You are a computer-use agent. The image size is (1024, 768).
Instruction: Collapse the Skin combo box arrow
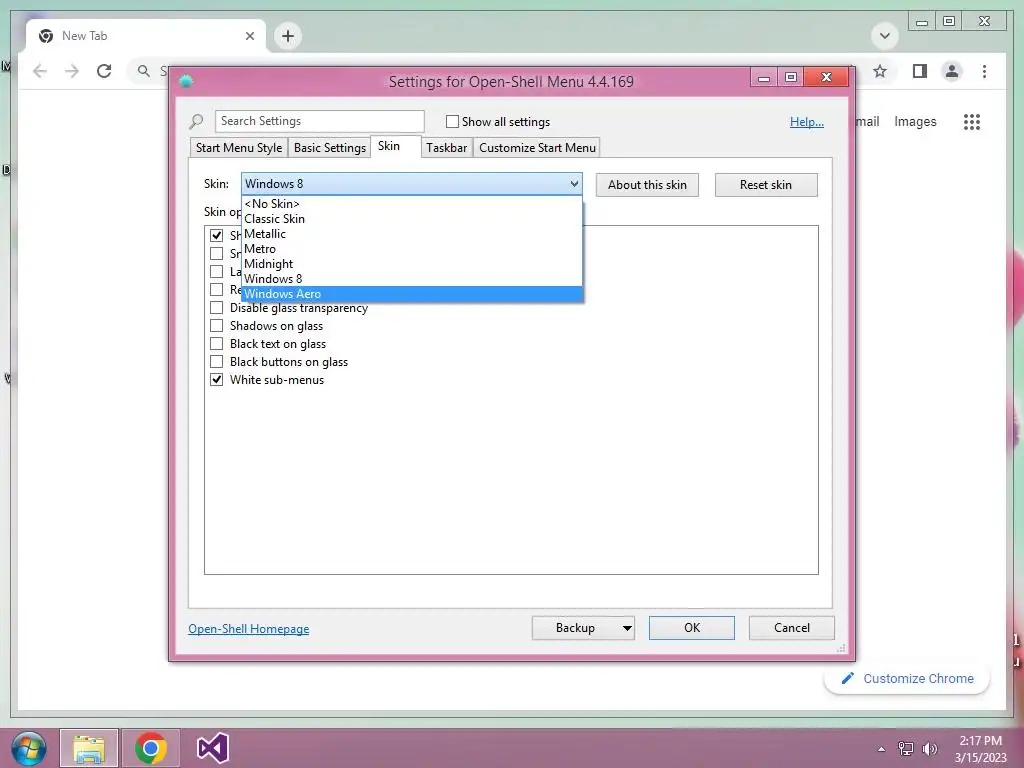click(x=574, y=184)
